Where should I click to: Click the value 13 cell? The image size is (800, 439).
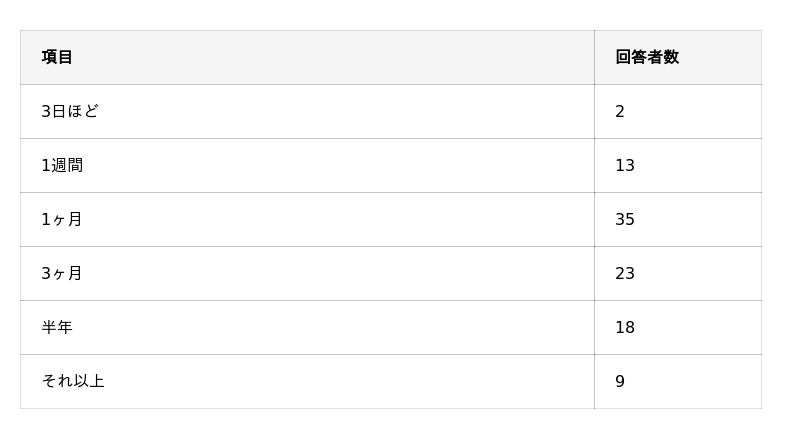click(x=625, y=165)
